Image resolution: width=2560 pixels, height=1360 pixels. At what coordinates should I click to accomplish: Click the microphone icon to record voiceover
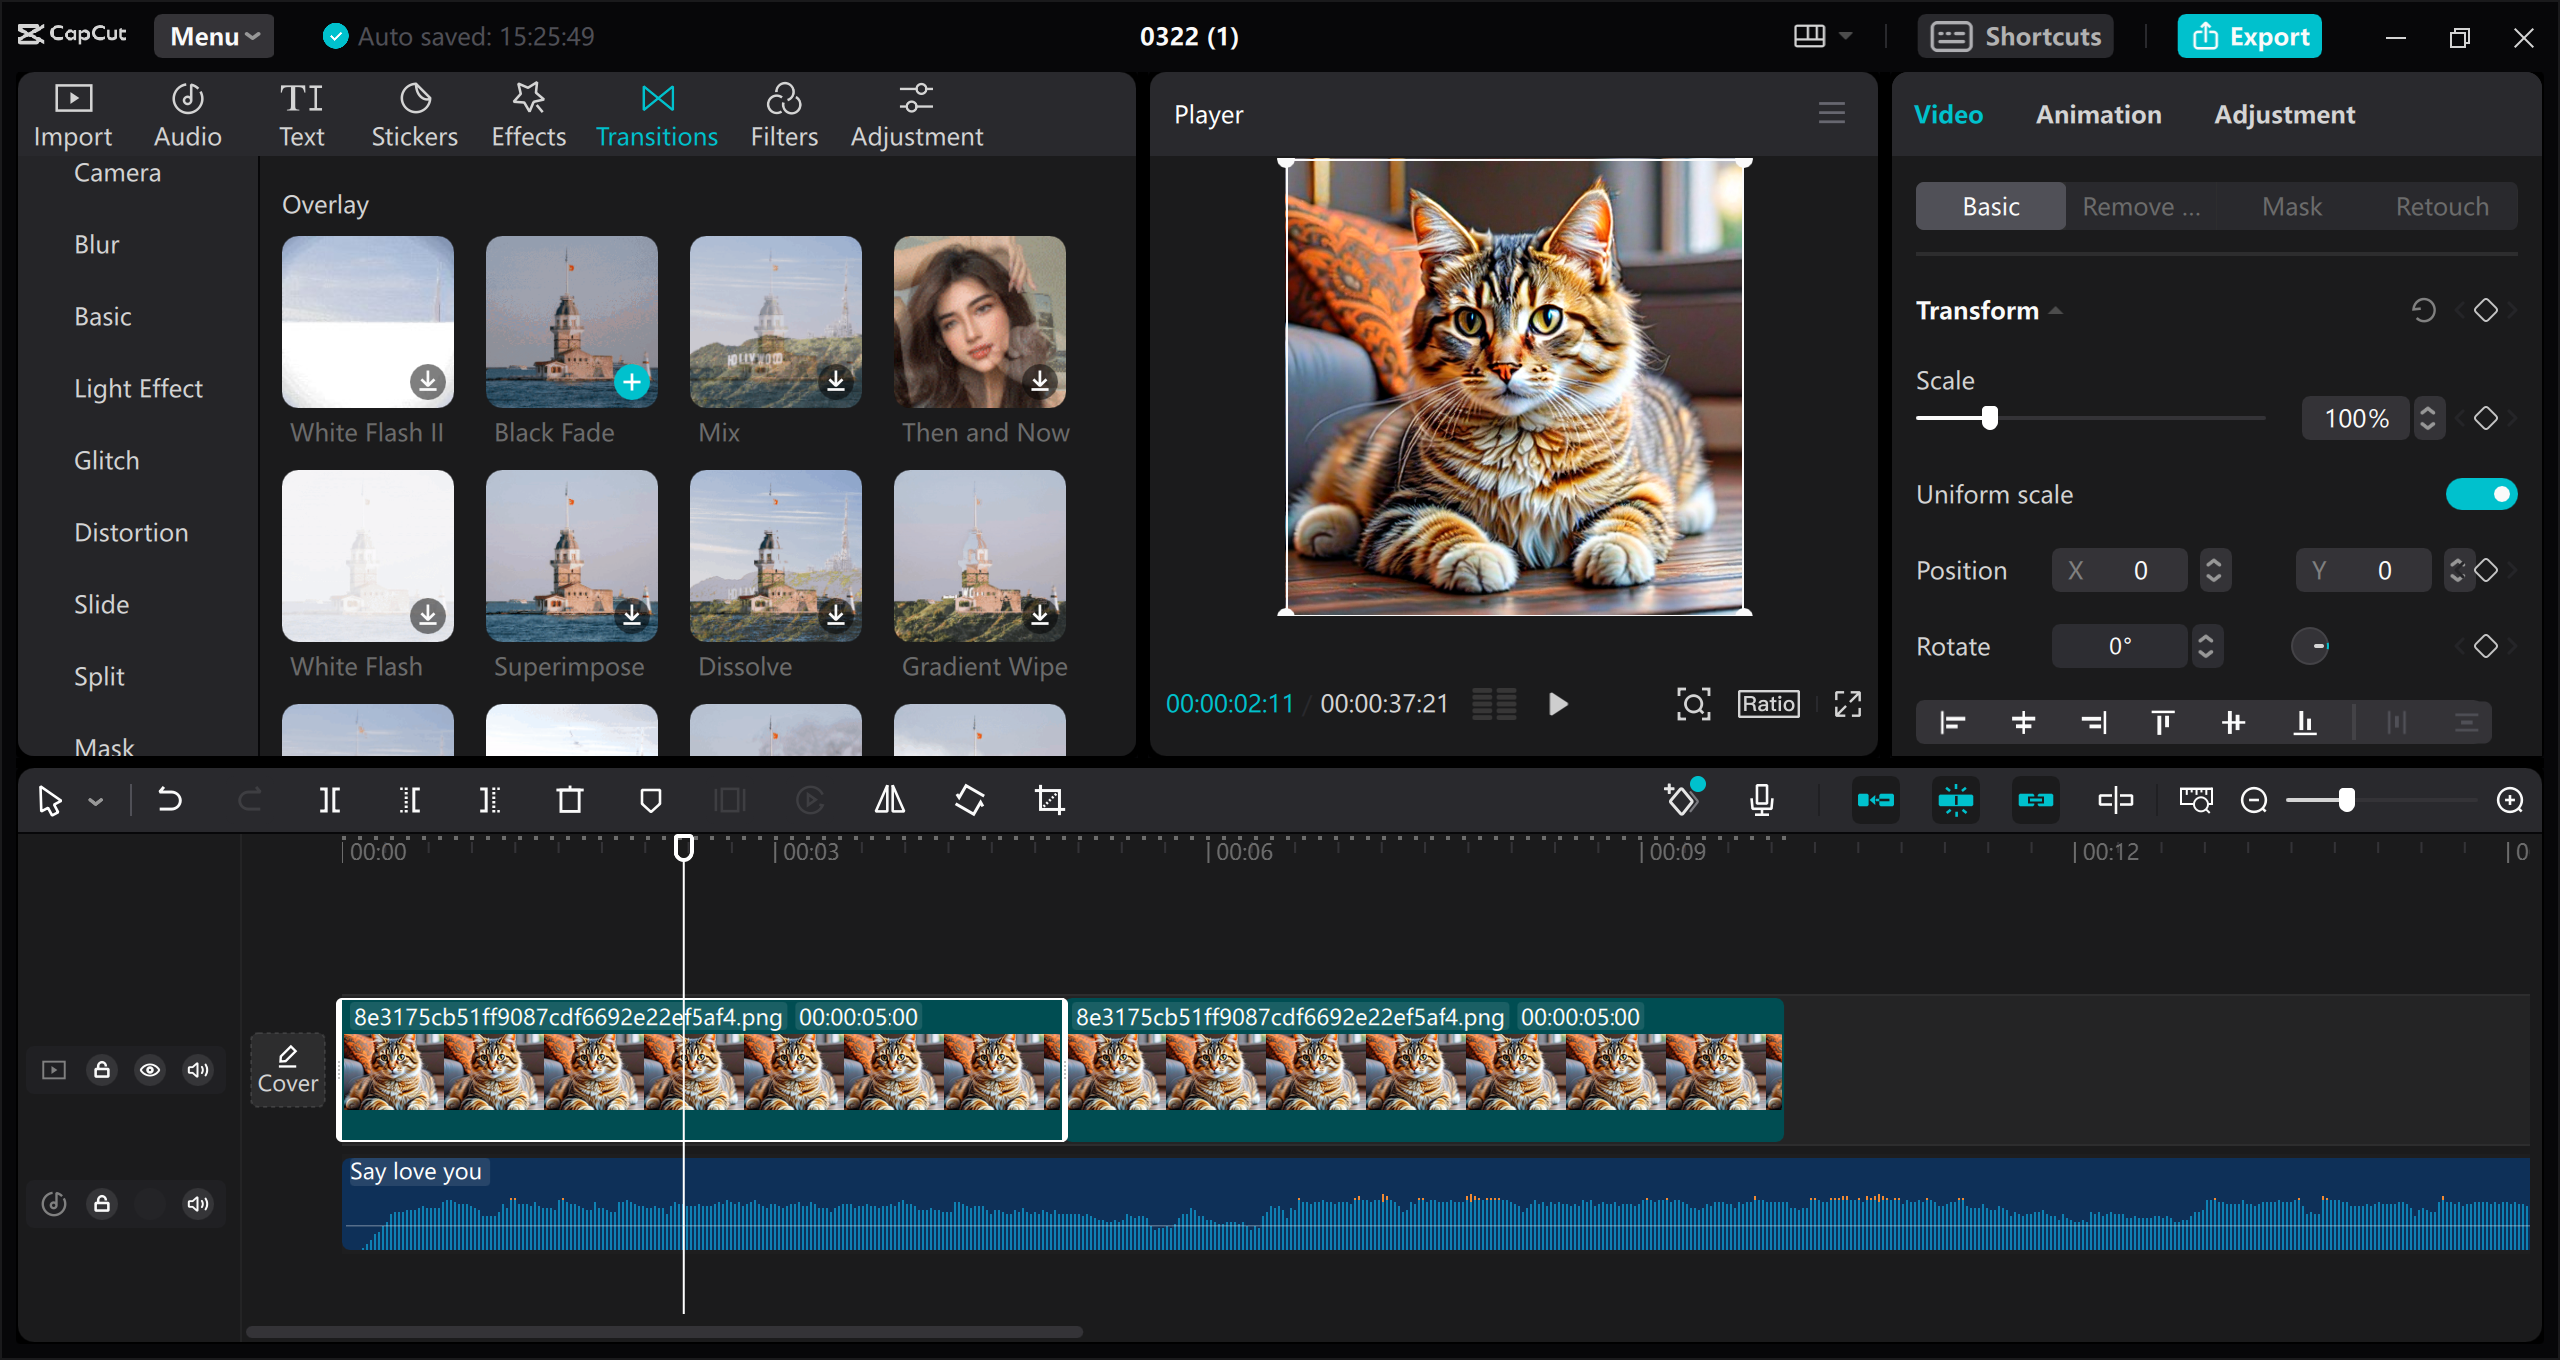pos(1762,800)
